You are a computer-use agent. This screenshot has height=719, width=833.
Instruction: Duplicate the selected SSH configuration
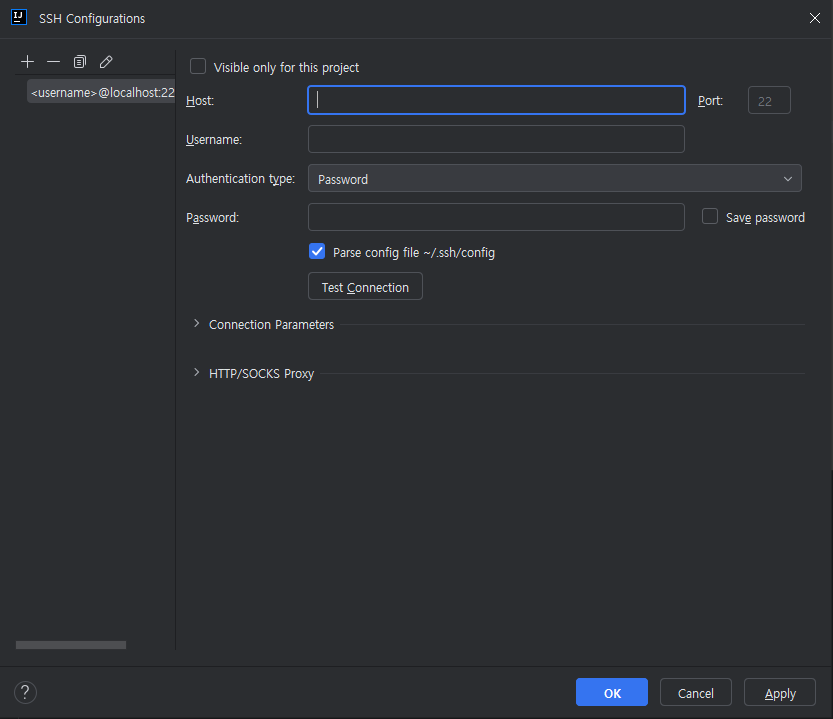pos(80,62)
